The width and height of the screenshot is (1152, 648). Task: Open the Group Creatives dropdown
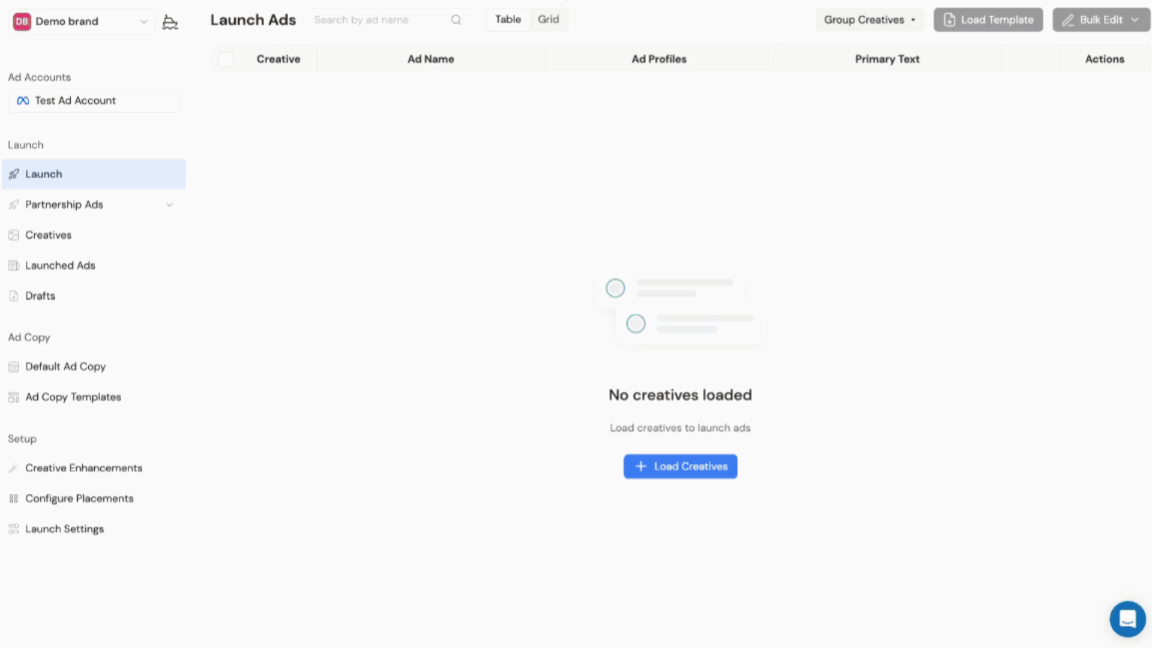(x=870, y=20)
